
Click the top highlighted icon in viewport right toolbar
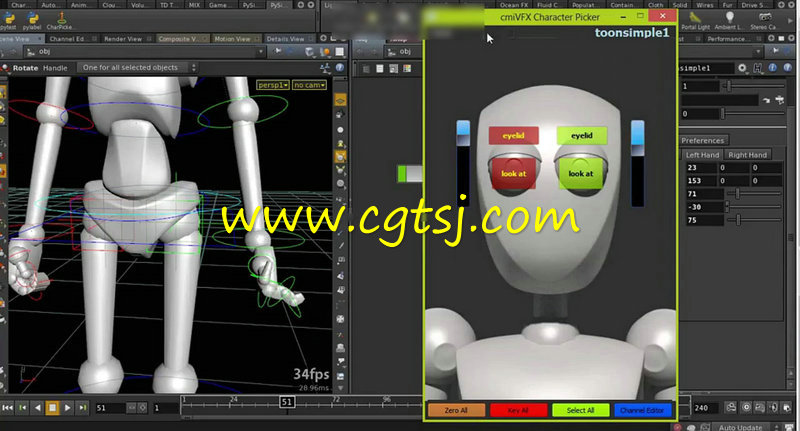(340, 100)
